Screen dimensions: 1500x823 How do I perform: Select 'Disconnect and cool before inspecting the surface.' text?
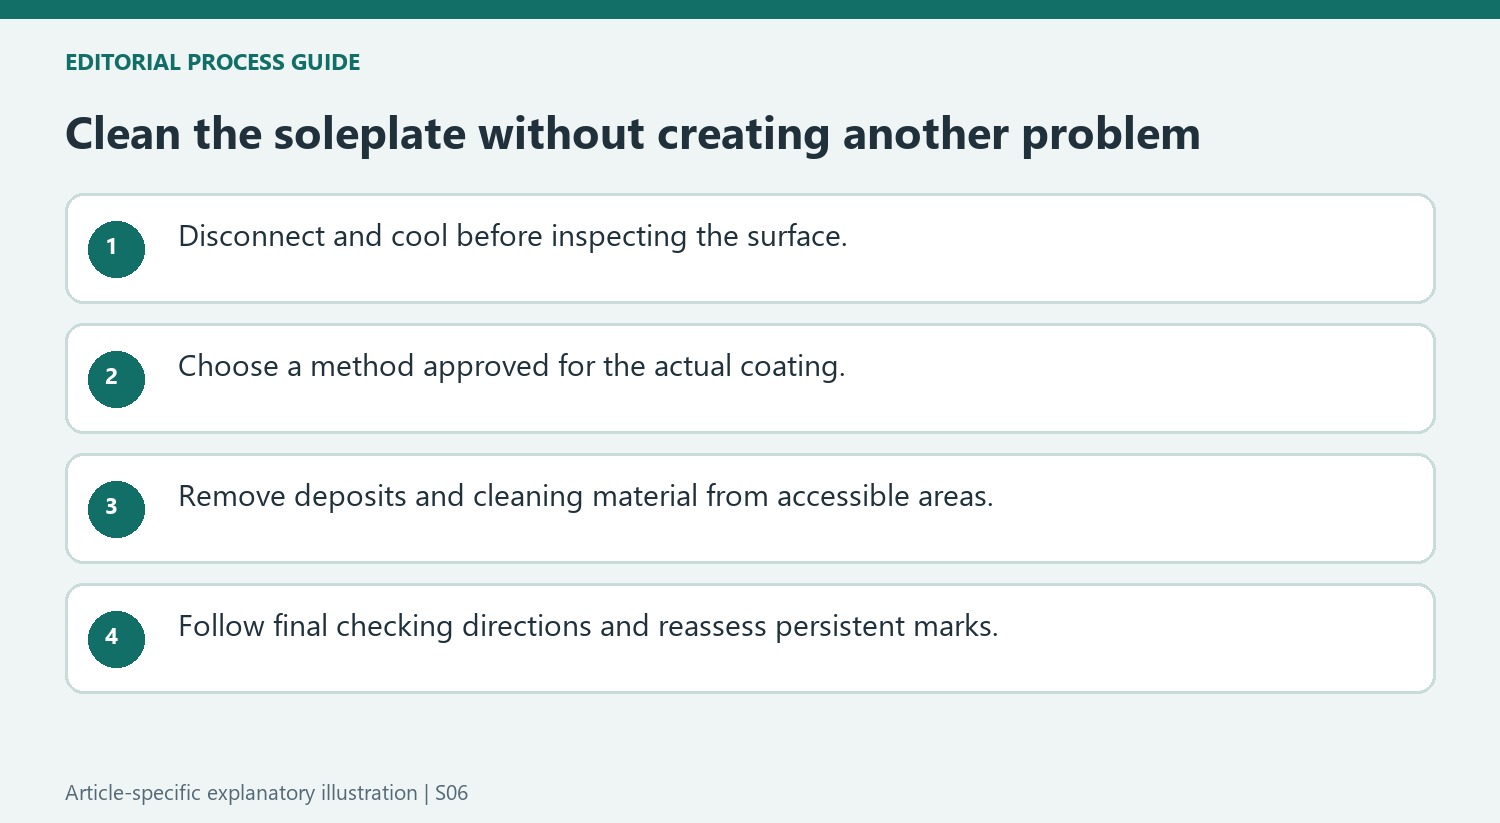click(512, 237)
